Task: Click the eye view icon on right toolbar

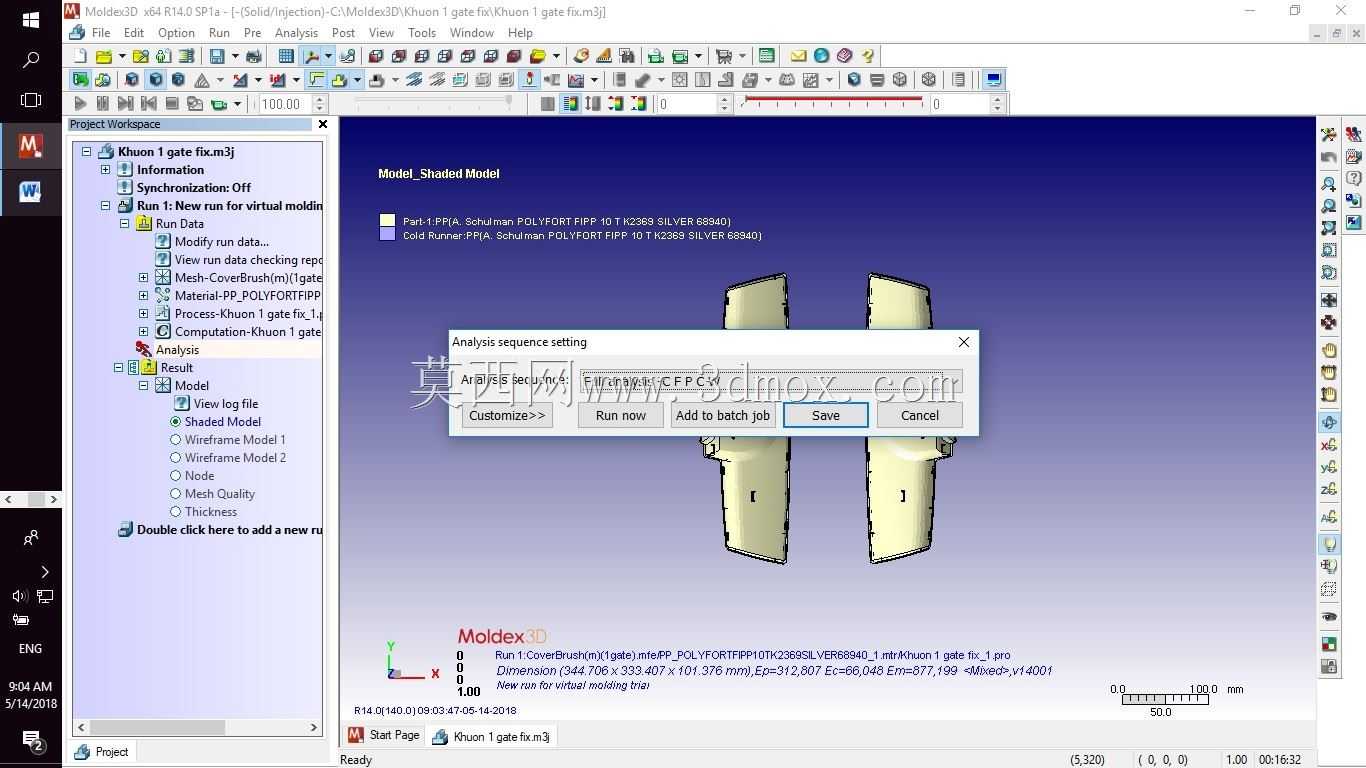Action: tap(1329, 616)
